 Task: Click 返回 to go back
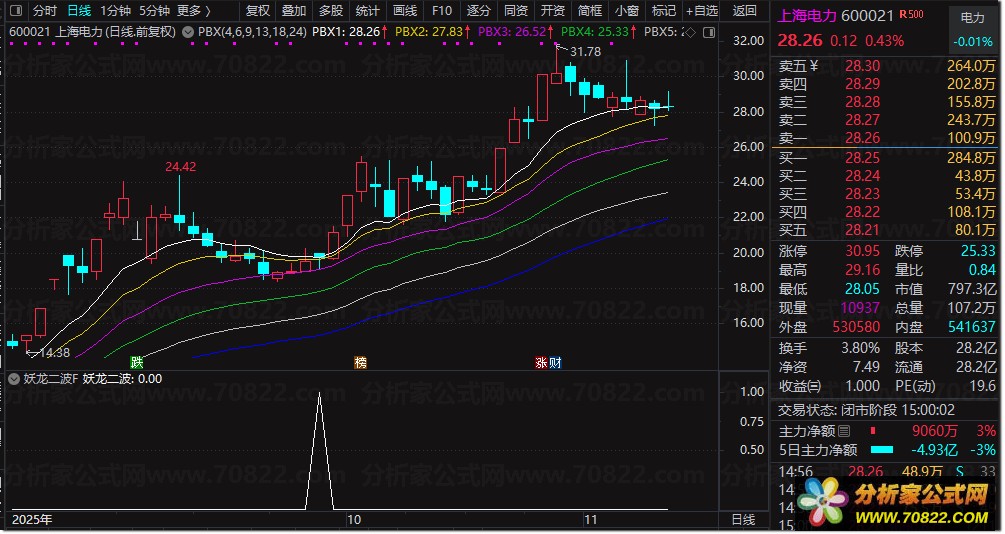744,11
